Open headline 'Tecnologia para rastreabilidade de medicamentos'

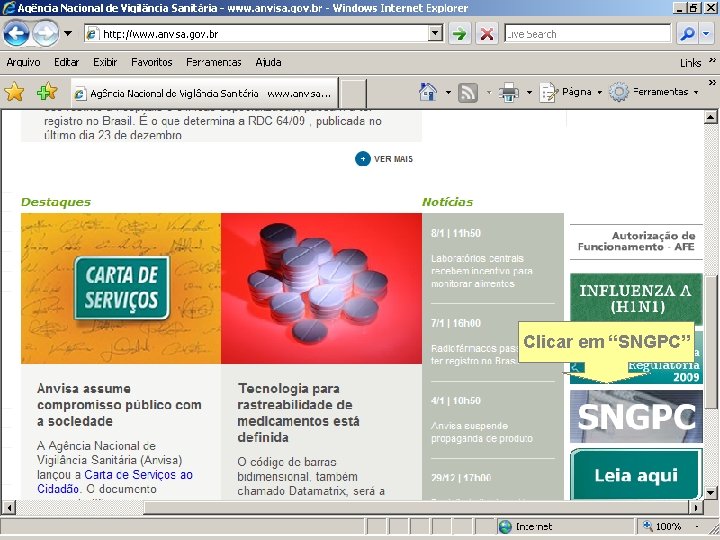click(298, 413)
